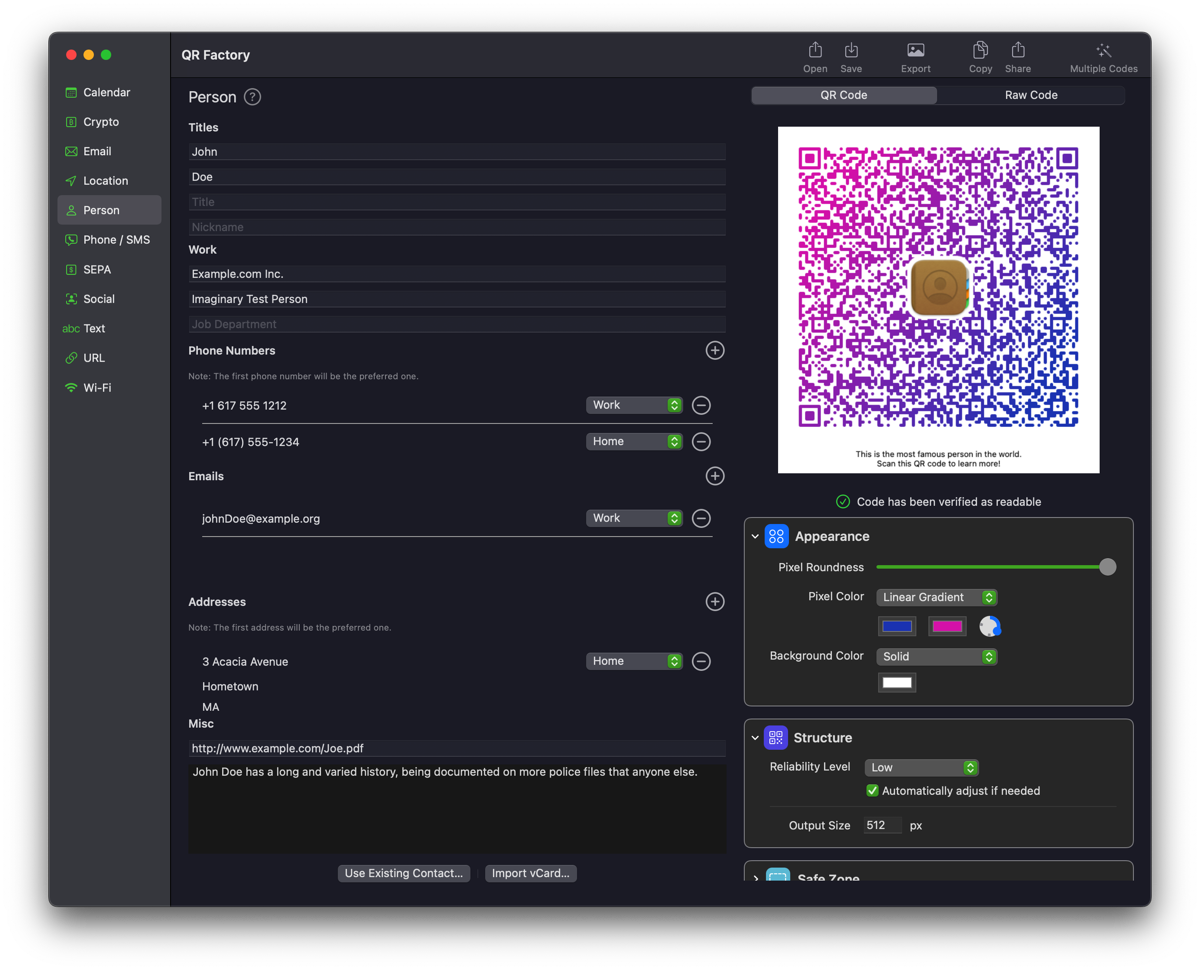Remove the 3 Acacia Avenue address
This screenshot has height=970, width=1200.
tap(701, 661)
